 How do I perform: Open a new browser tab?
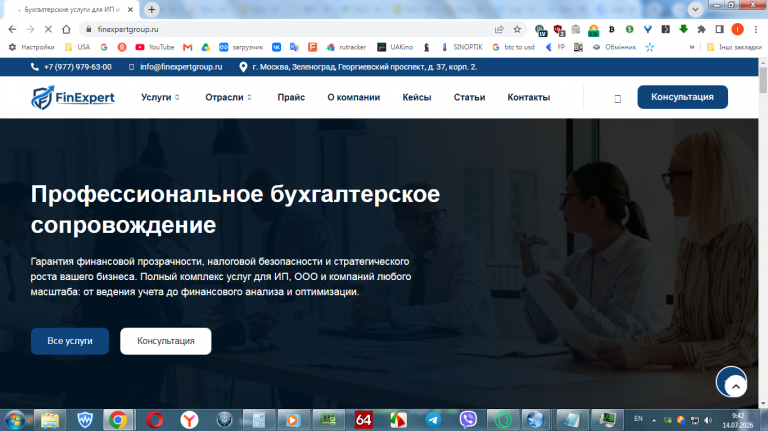(x=152, y=9)
